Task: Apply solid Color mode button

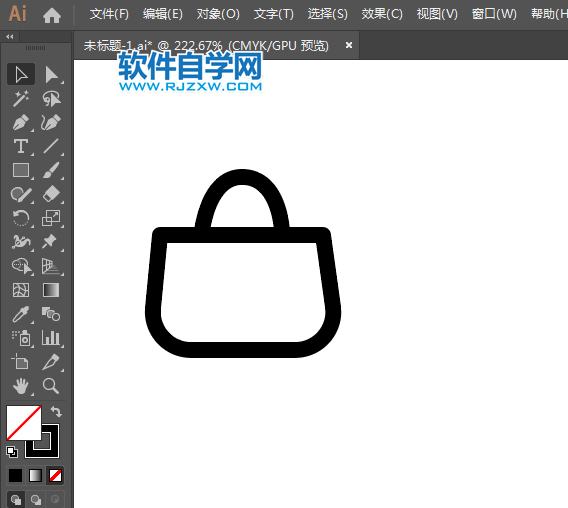Action: pos(16,475)
